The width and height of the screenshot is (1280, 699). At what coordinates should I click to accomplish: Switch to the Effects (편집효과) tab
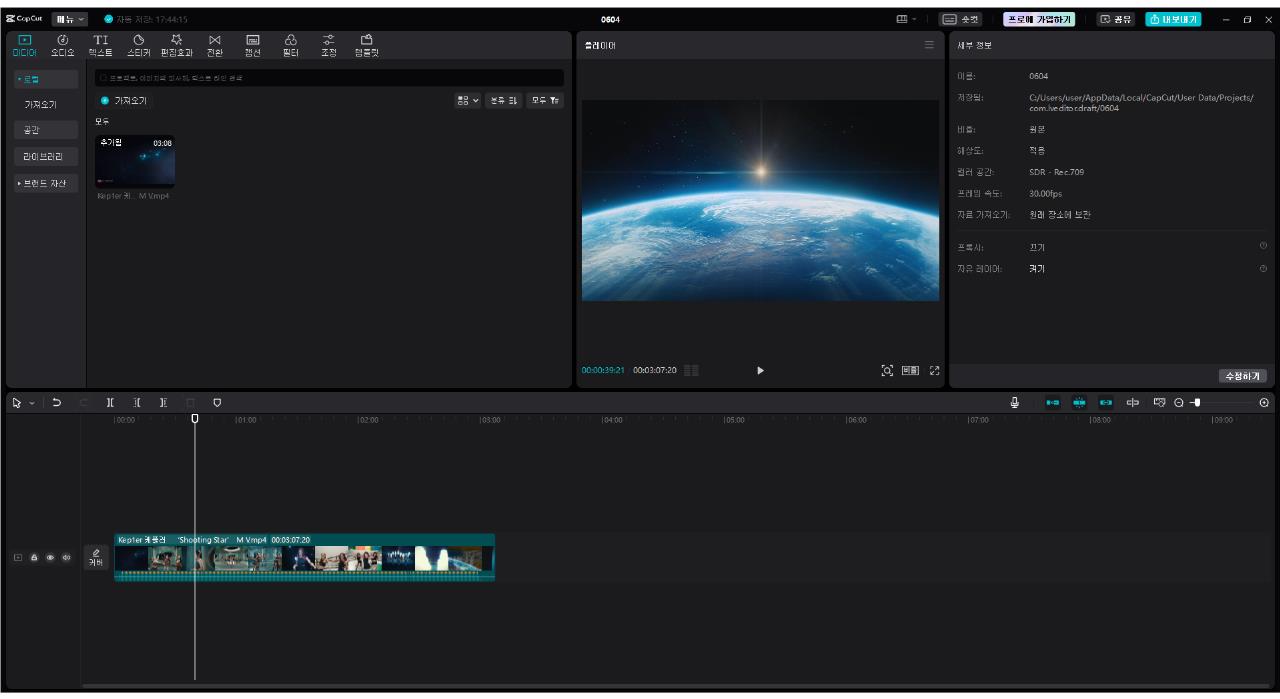(176, 45)
